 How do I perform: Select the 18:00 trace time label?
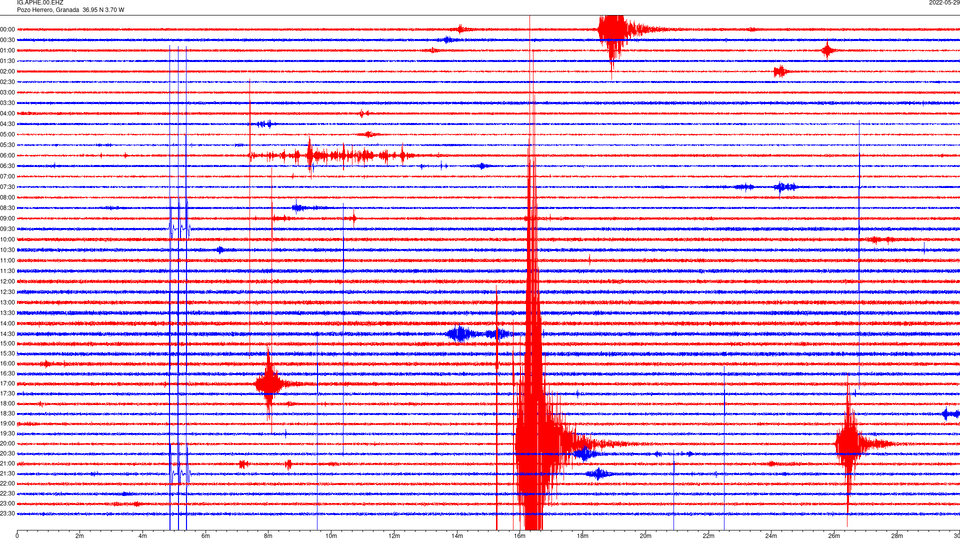click(x=8, y=403)
